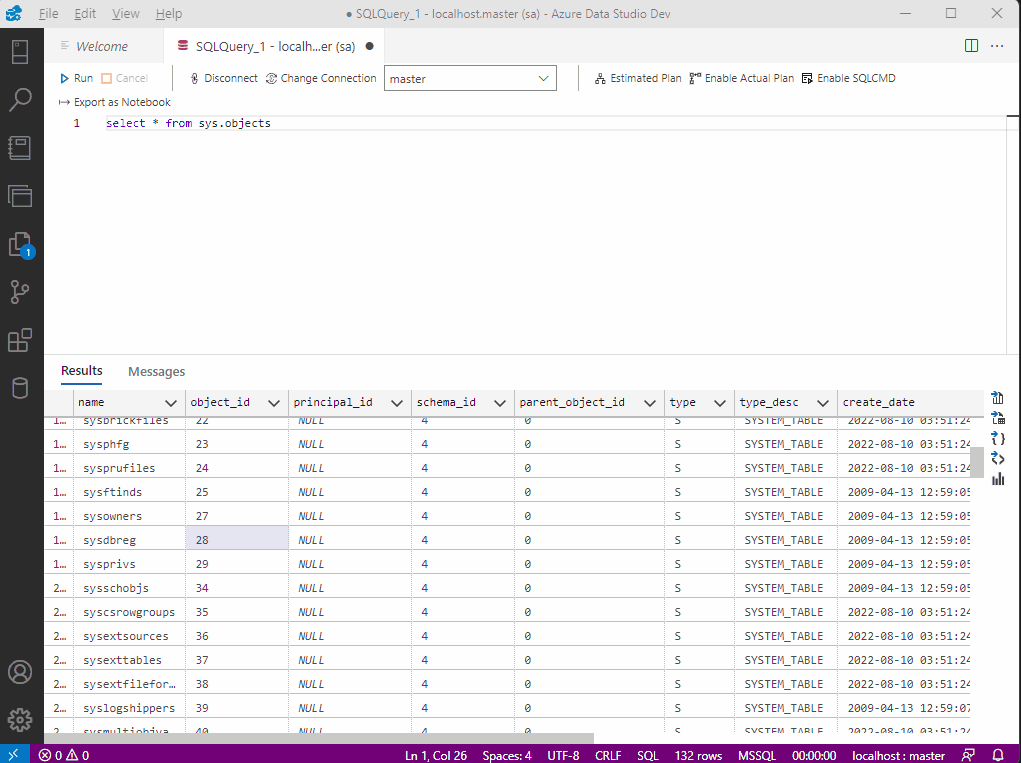This screenshot has height=763, width=1021.
Task: Open the Search view
Action: [x=21, y=99]
